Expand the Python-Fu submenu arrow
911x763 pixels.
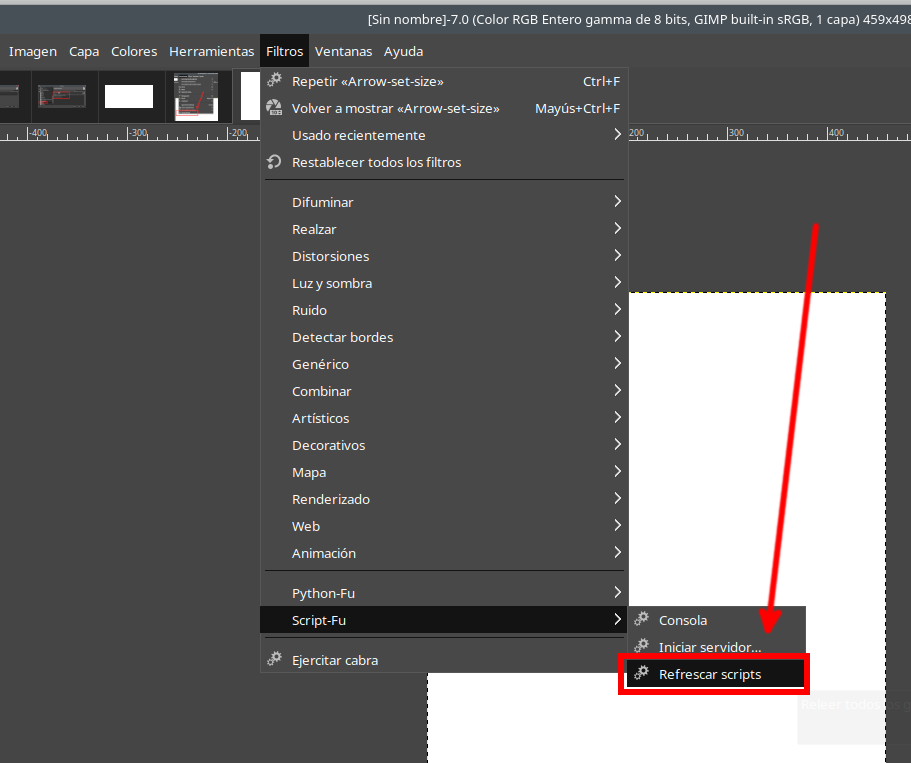617,593
